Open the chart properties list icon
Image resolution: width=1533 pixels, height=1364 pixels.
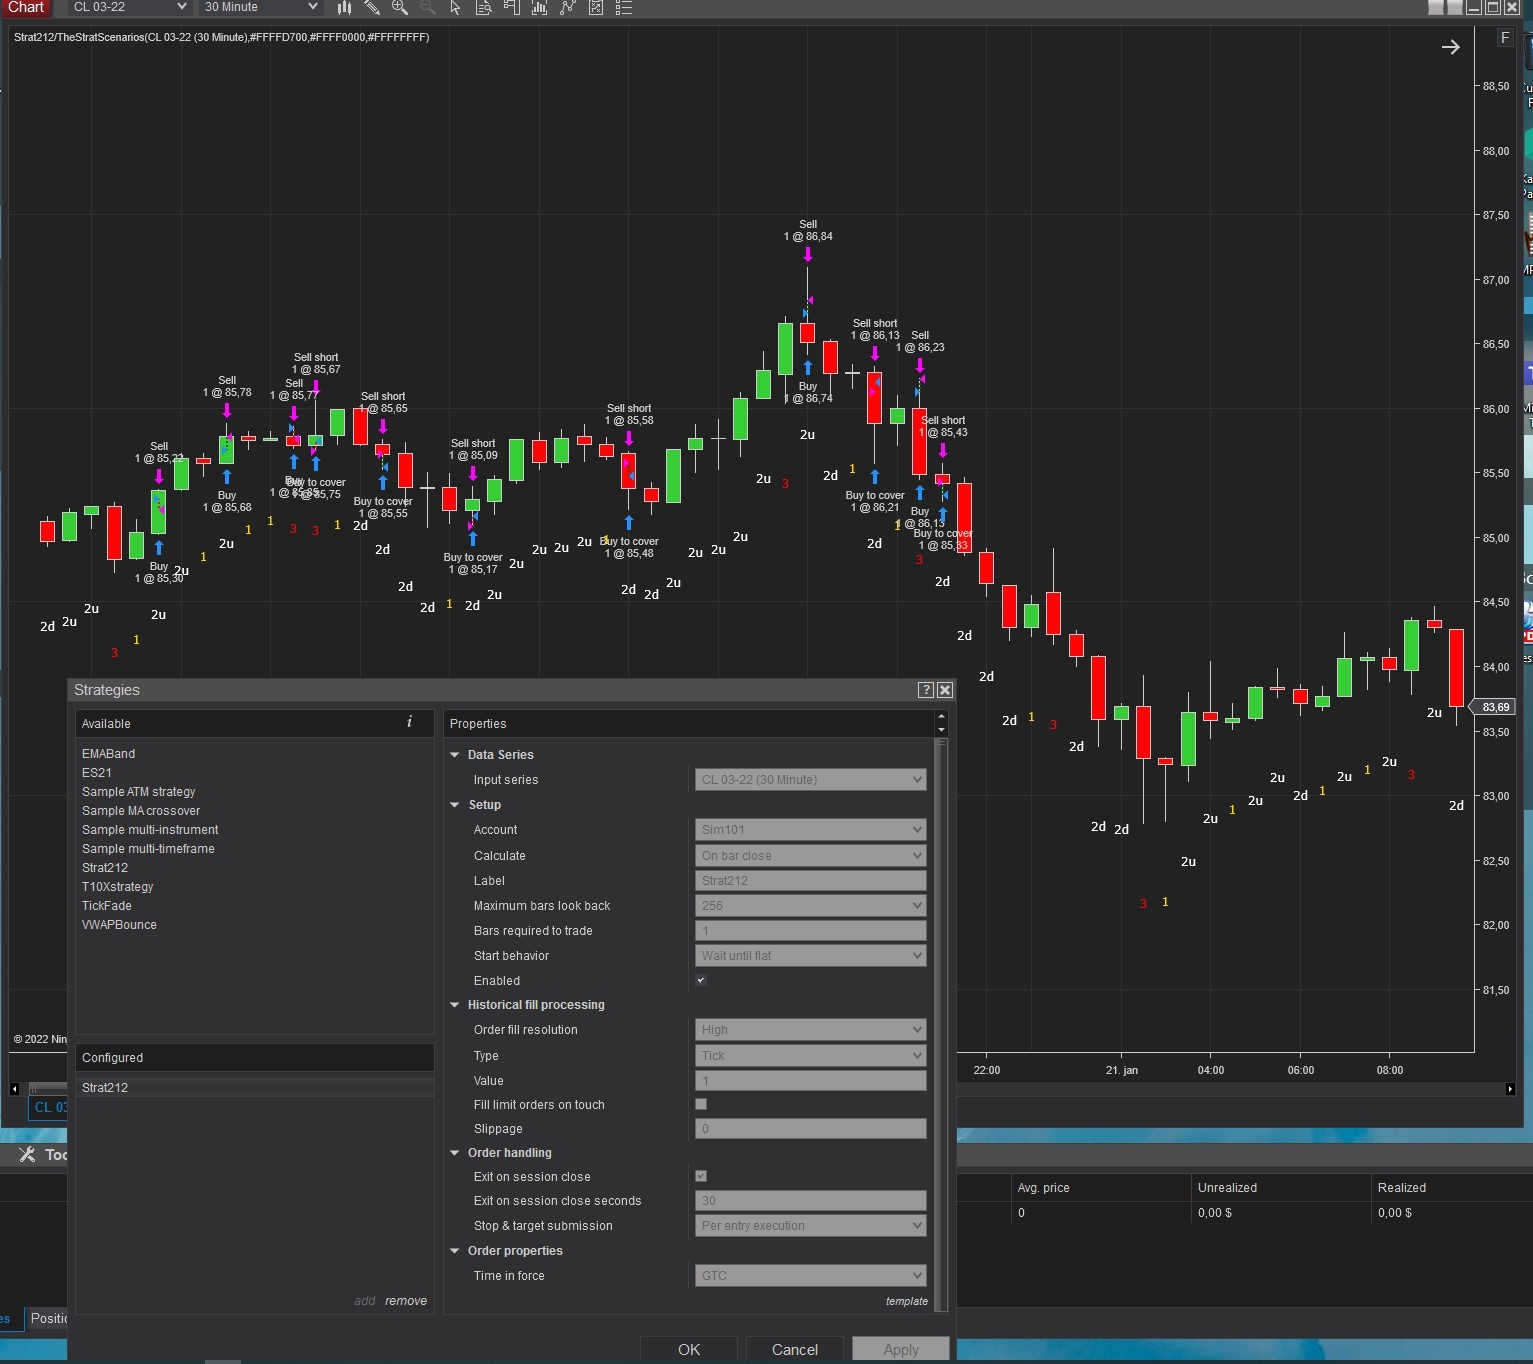point(624,7)
